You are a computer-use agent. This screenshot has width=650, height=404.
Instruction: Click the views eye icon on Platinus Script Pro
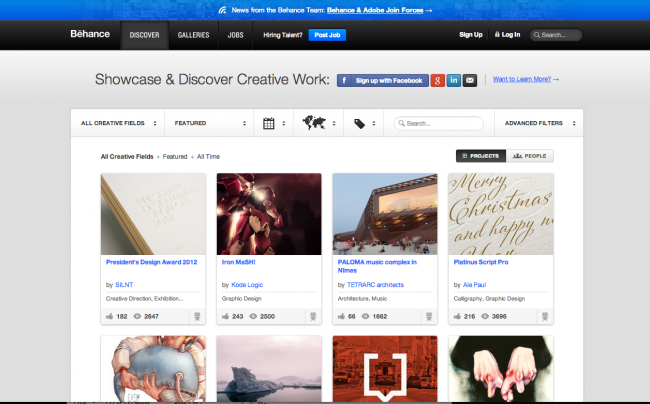point(485,316)
